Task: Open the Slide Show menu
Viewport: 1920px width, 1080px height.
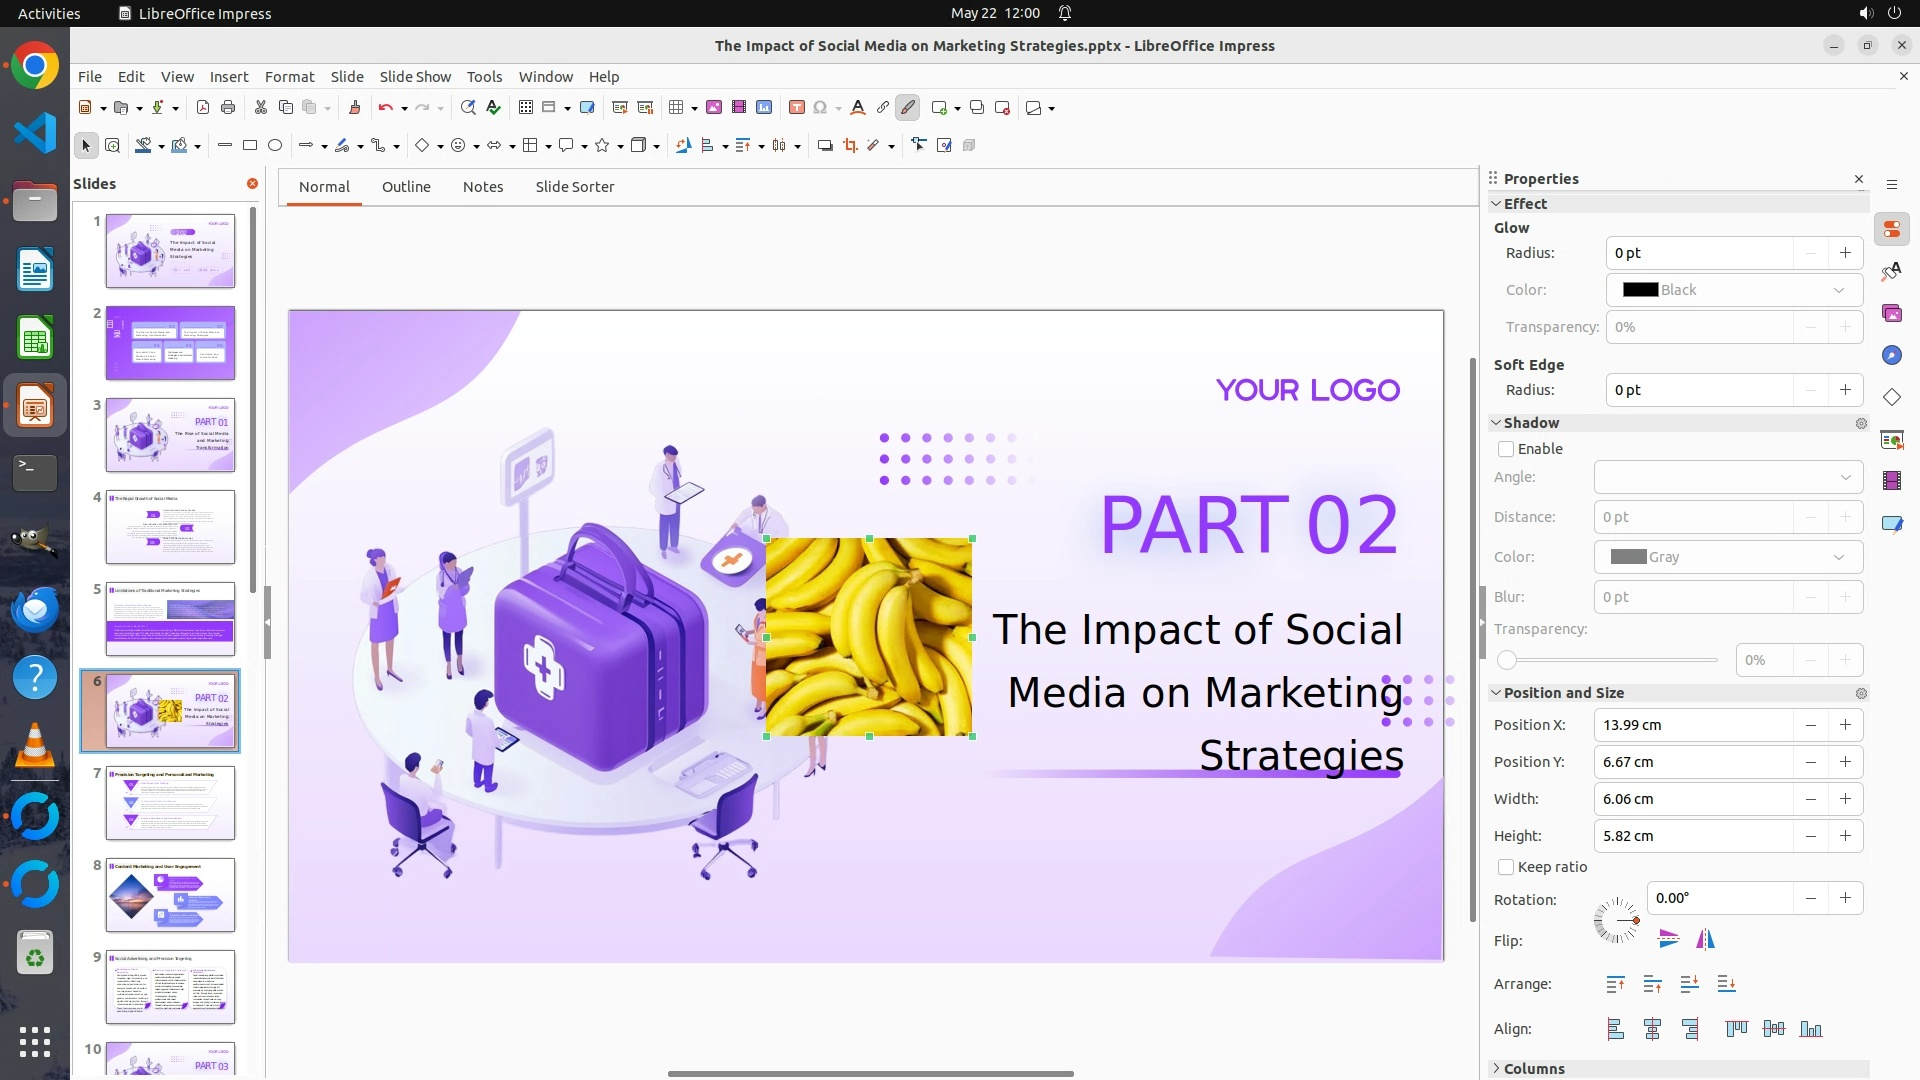Action: tap(415, 77)
